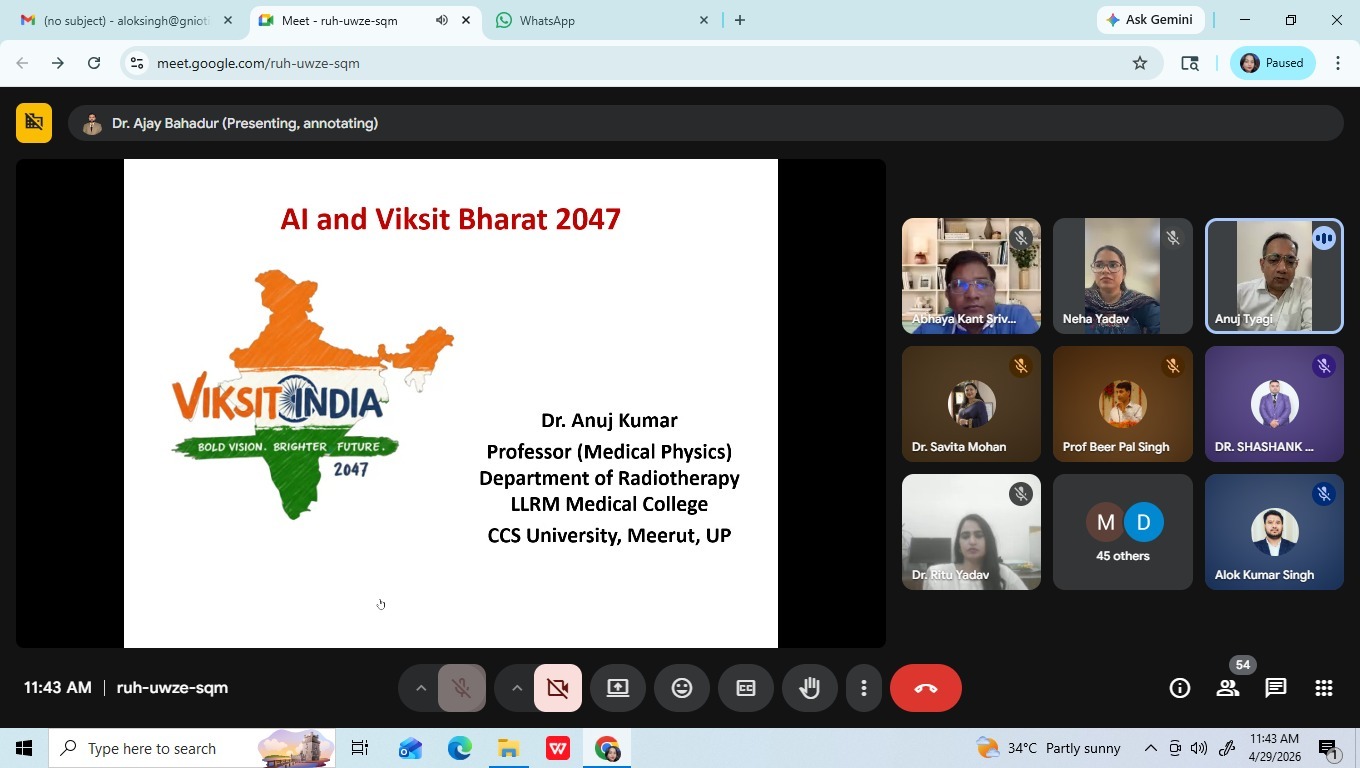
Task: Reload the Meet page
Action: pos(94,63)
